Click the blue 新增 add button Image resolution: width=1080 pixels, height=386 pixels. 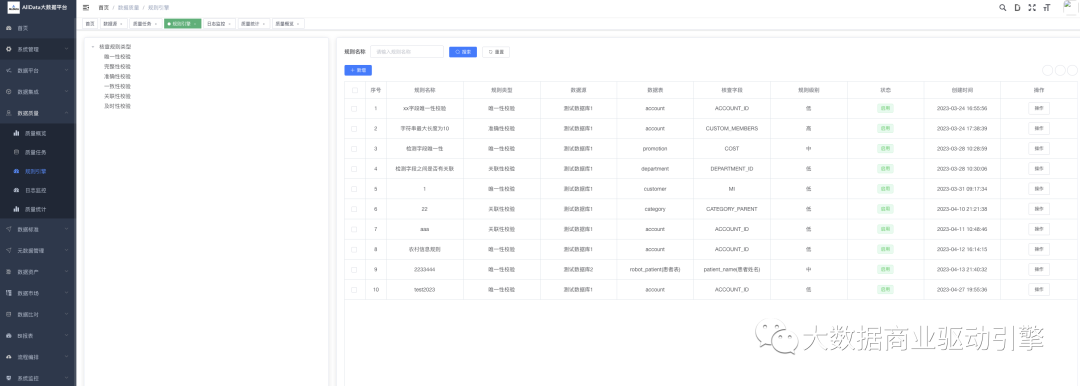358,70
